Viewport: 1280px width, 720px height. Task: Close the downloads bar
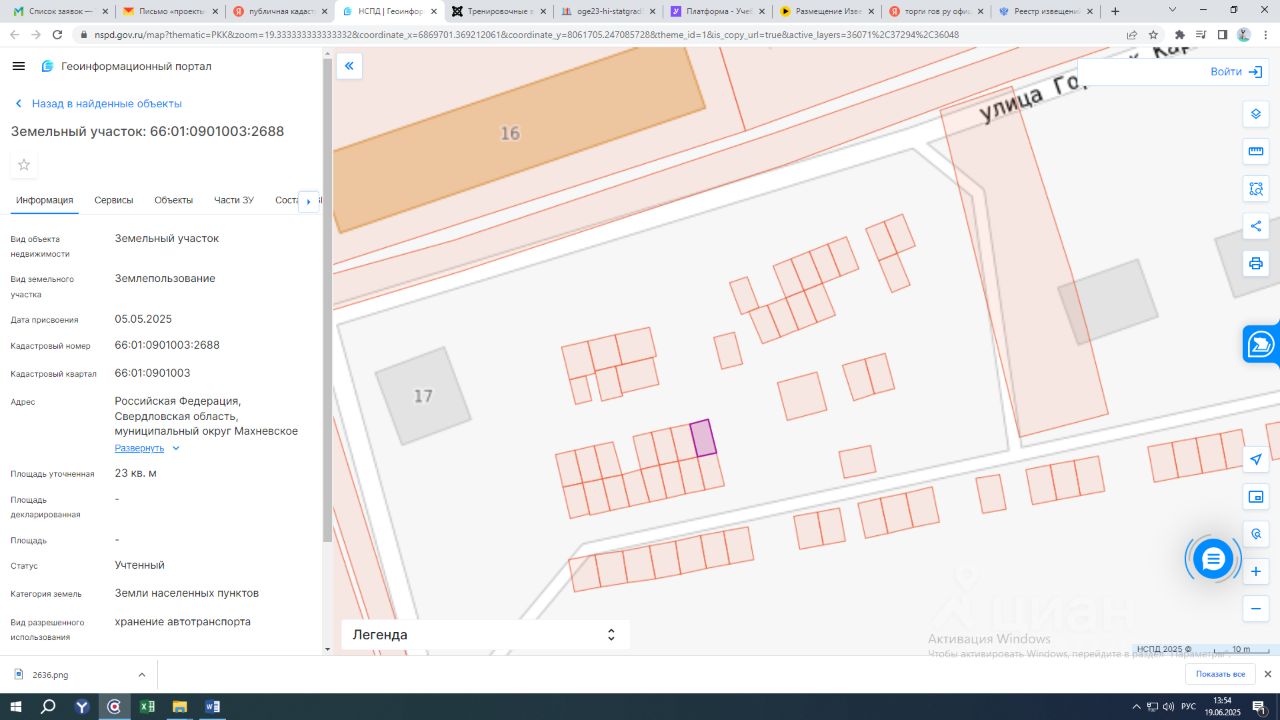[1268, 674]
